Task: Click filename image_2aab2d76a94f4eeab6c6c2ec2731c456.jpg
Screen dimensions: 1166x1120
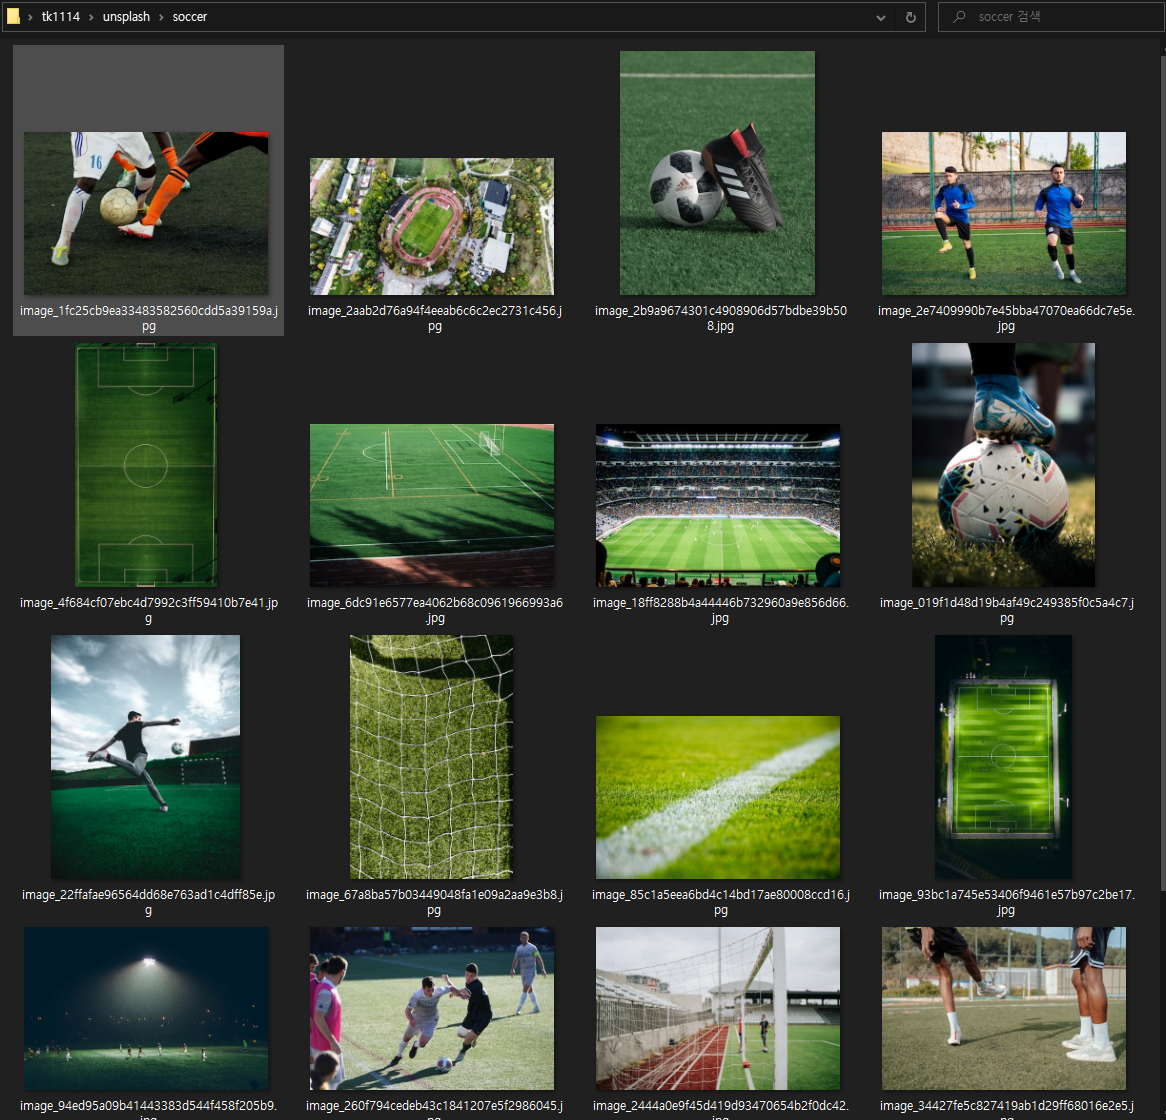Action: point(434,318)
